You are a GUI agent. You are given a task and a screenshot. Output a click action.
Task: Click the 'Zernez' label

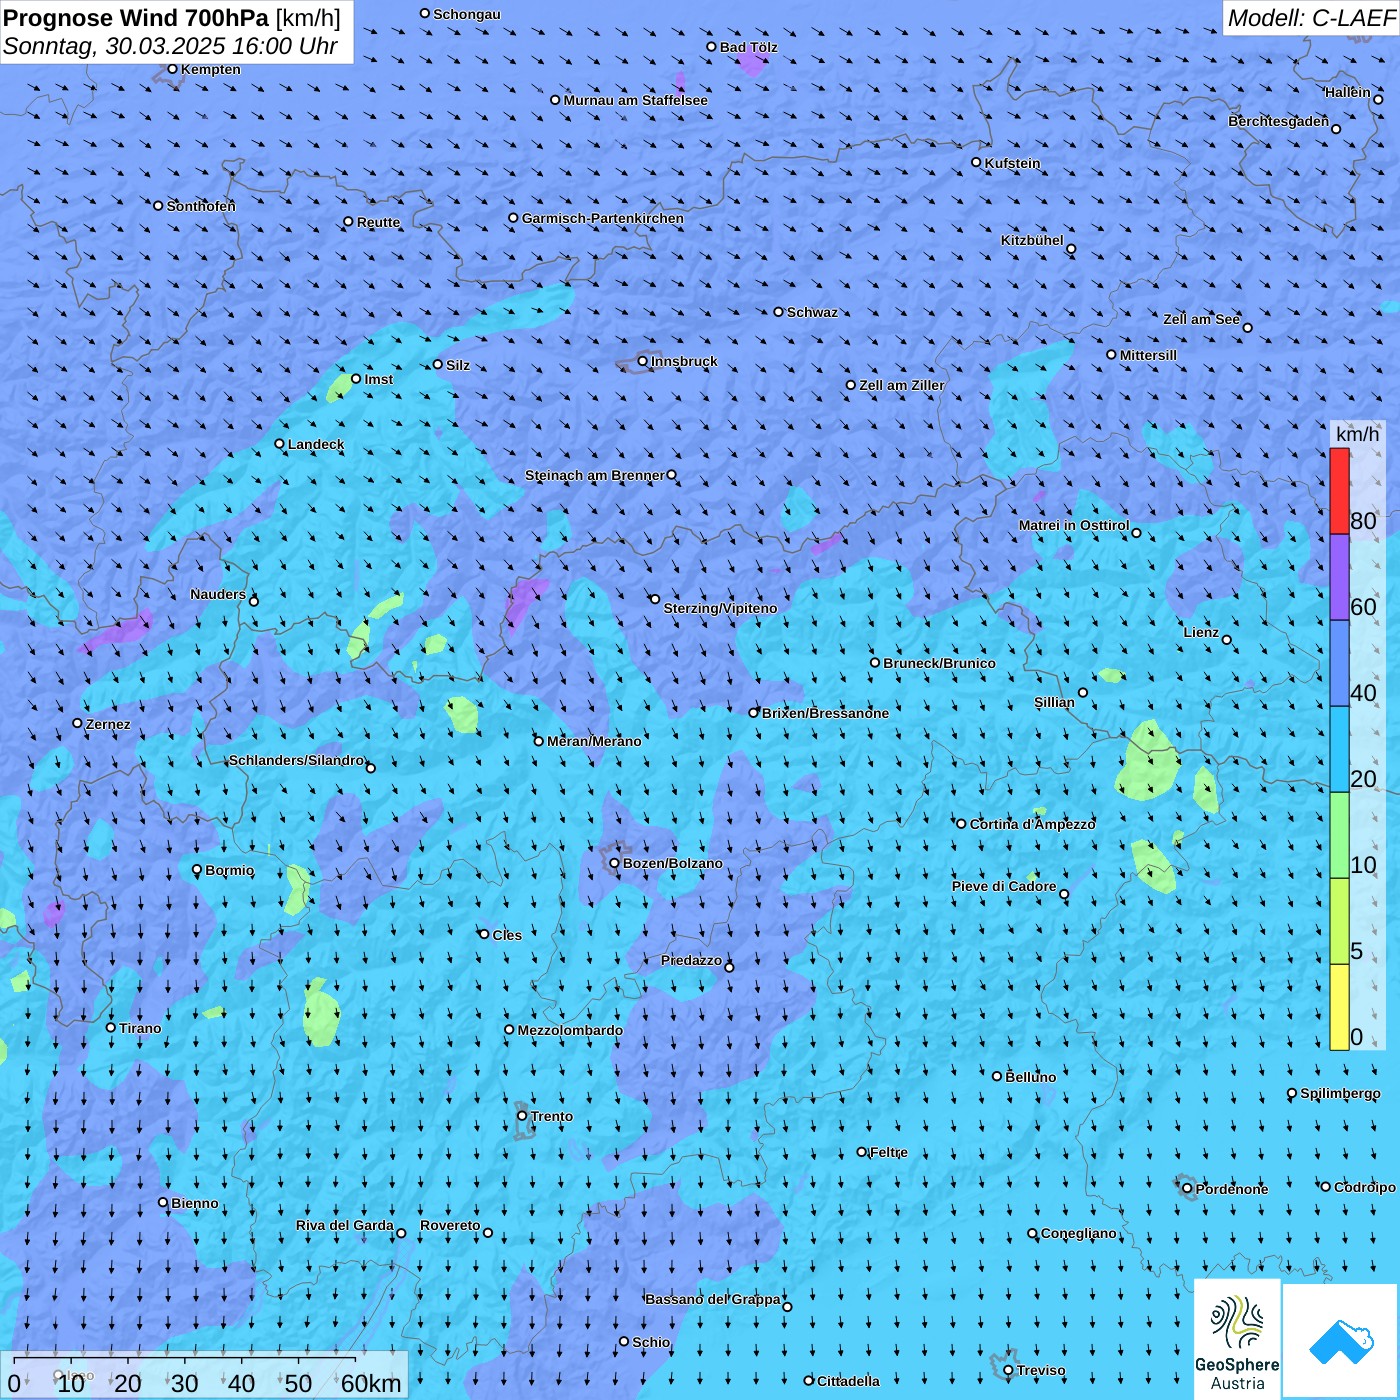(108, 724)
